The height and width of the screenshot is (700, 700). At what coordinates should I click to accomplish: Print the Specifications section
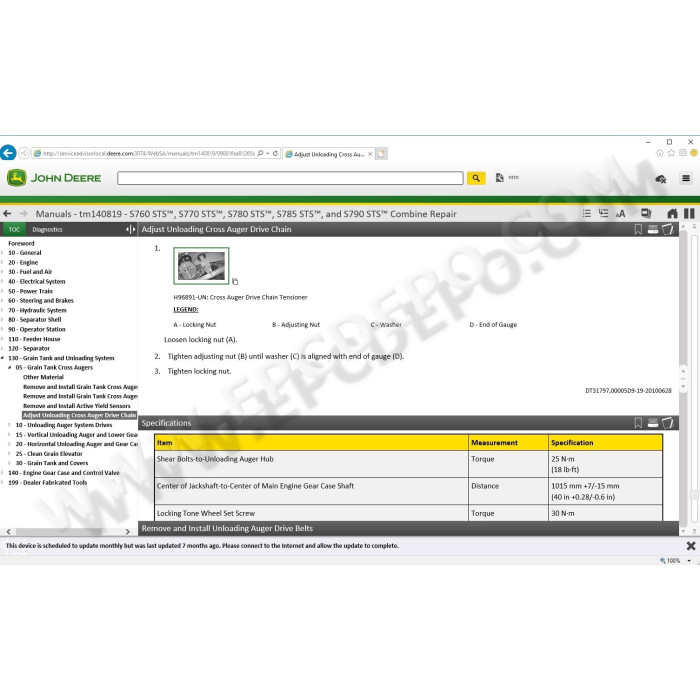coord(653,423)
